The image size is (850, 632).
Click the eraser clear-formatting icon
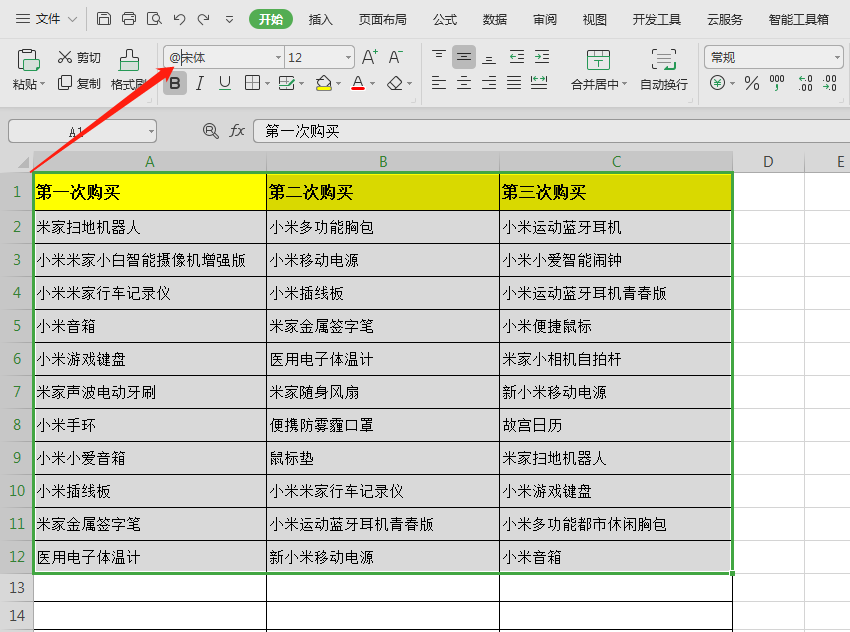point(395,83)
